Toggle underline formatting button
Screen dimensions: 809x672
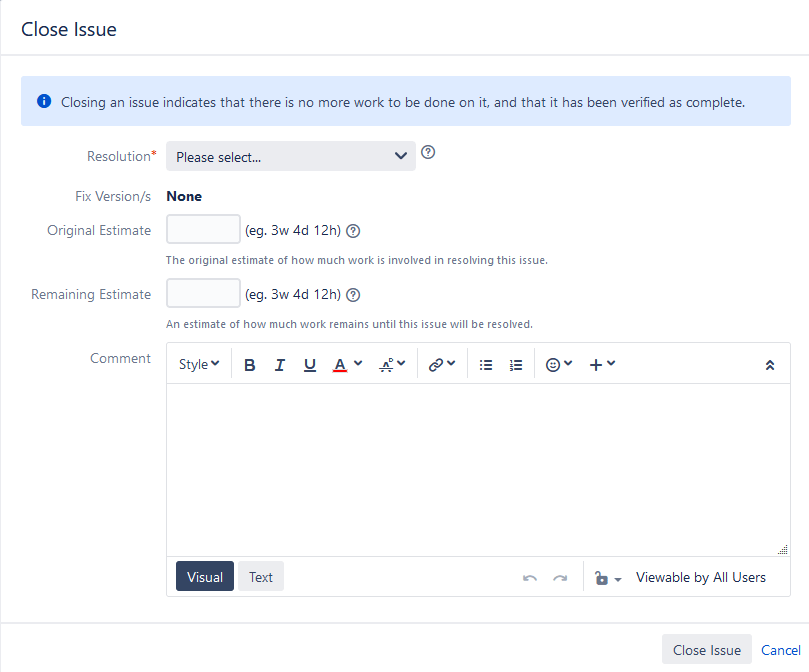click(x=310, y=365)
